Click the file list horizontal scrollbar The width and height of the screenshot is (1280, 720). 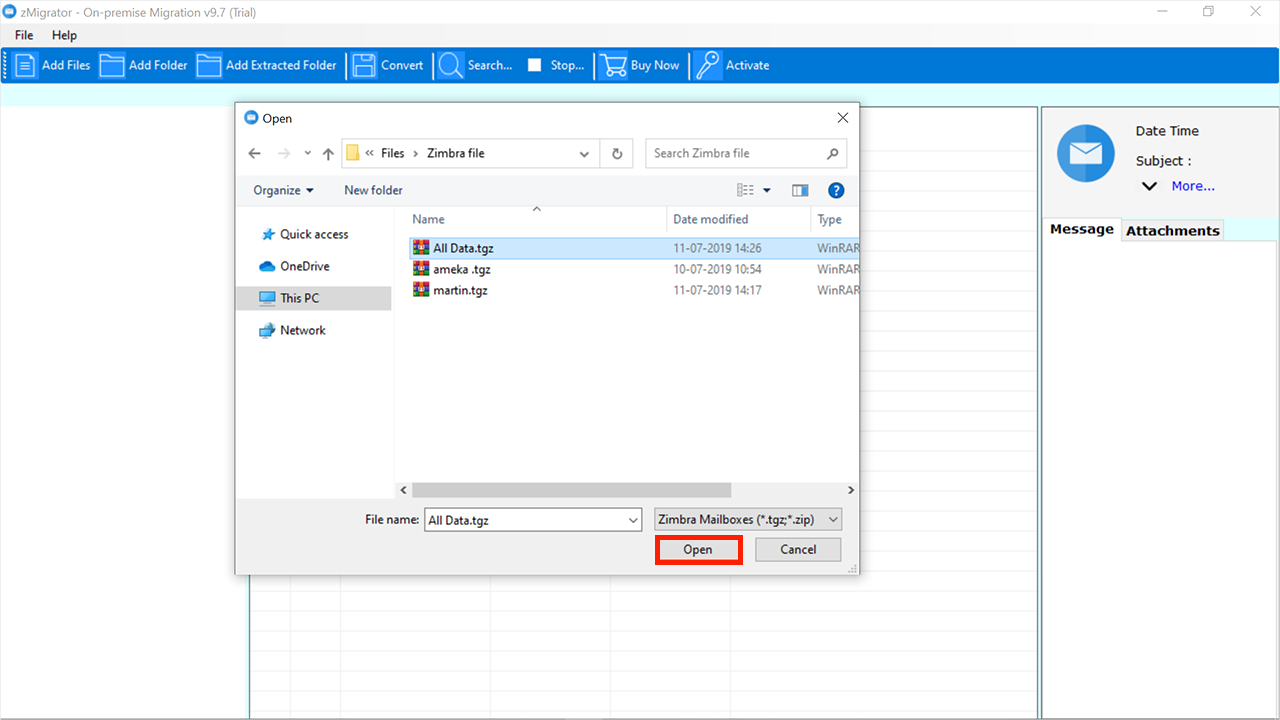click(x=571, y=490)
